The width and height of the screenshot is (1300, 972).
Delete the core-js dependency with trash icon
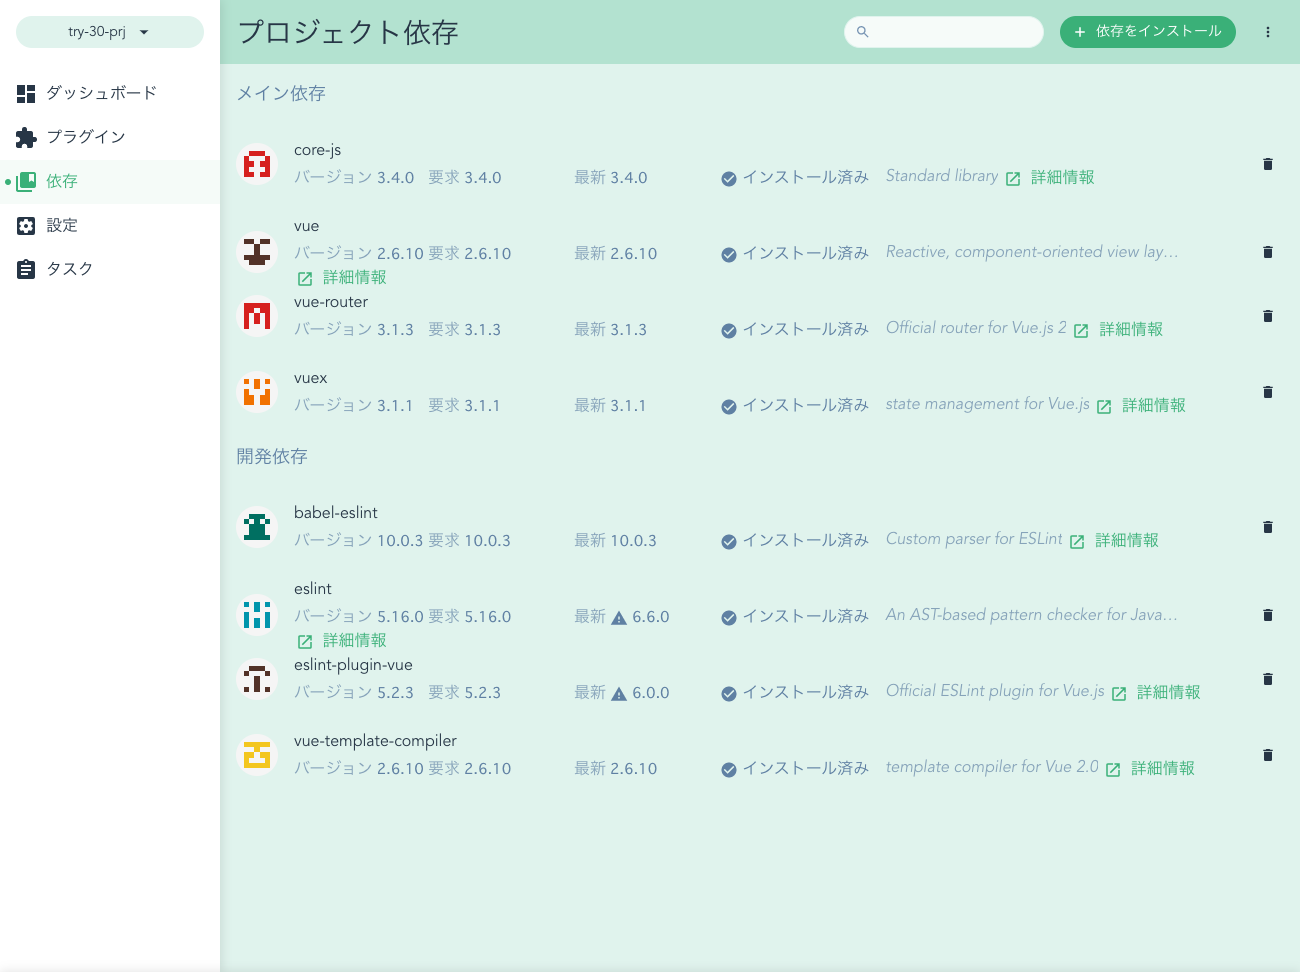click(x=1268, y=164)
